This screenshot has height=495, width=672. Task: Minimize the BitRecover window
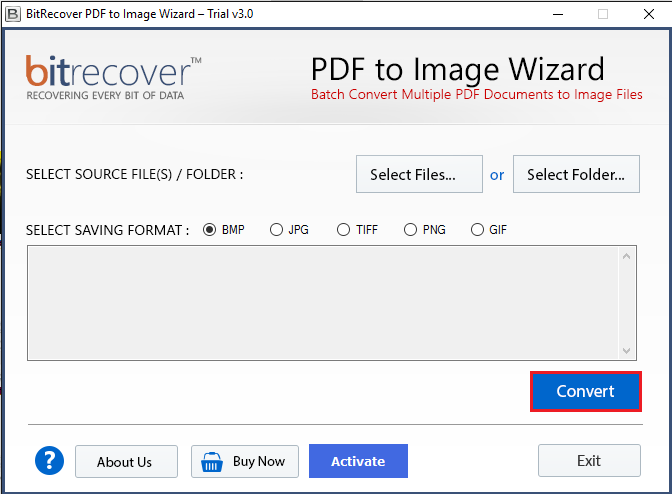(x=558, y=14)
